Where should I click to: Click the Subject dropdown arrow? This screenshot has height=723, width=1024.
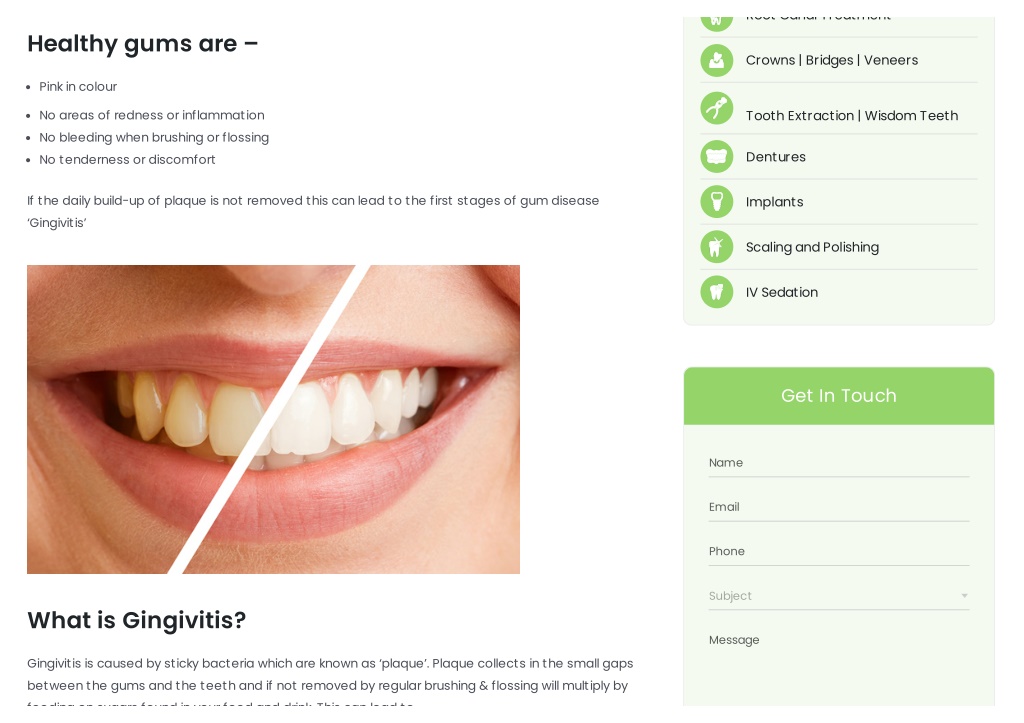click(964, 596)
